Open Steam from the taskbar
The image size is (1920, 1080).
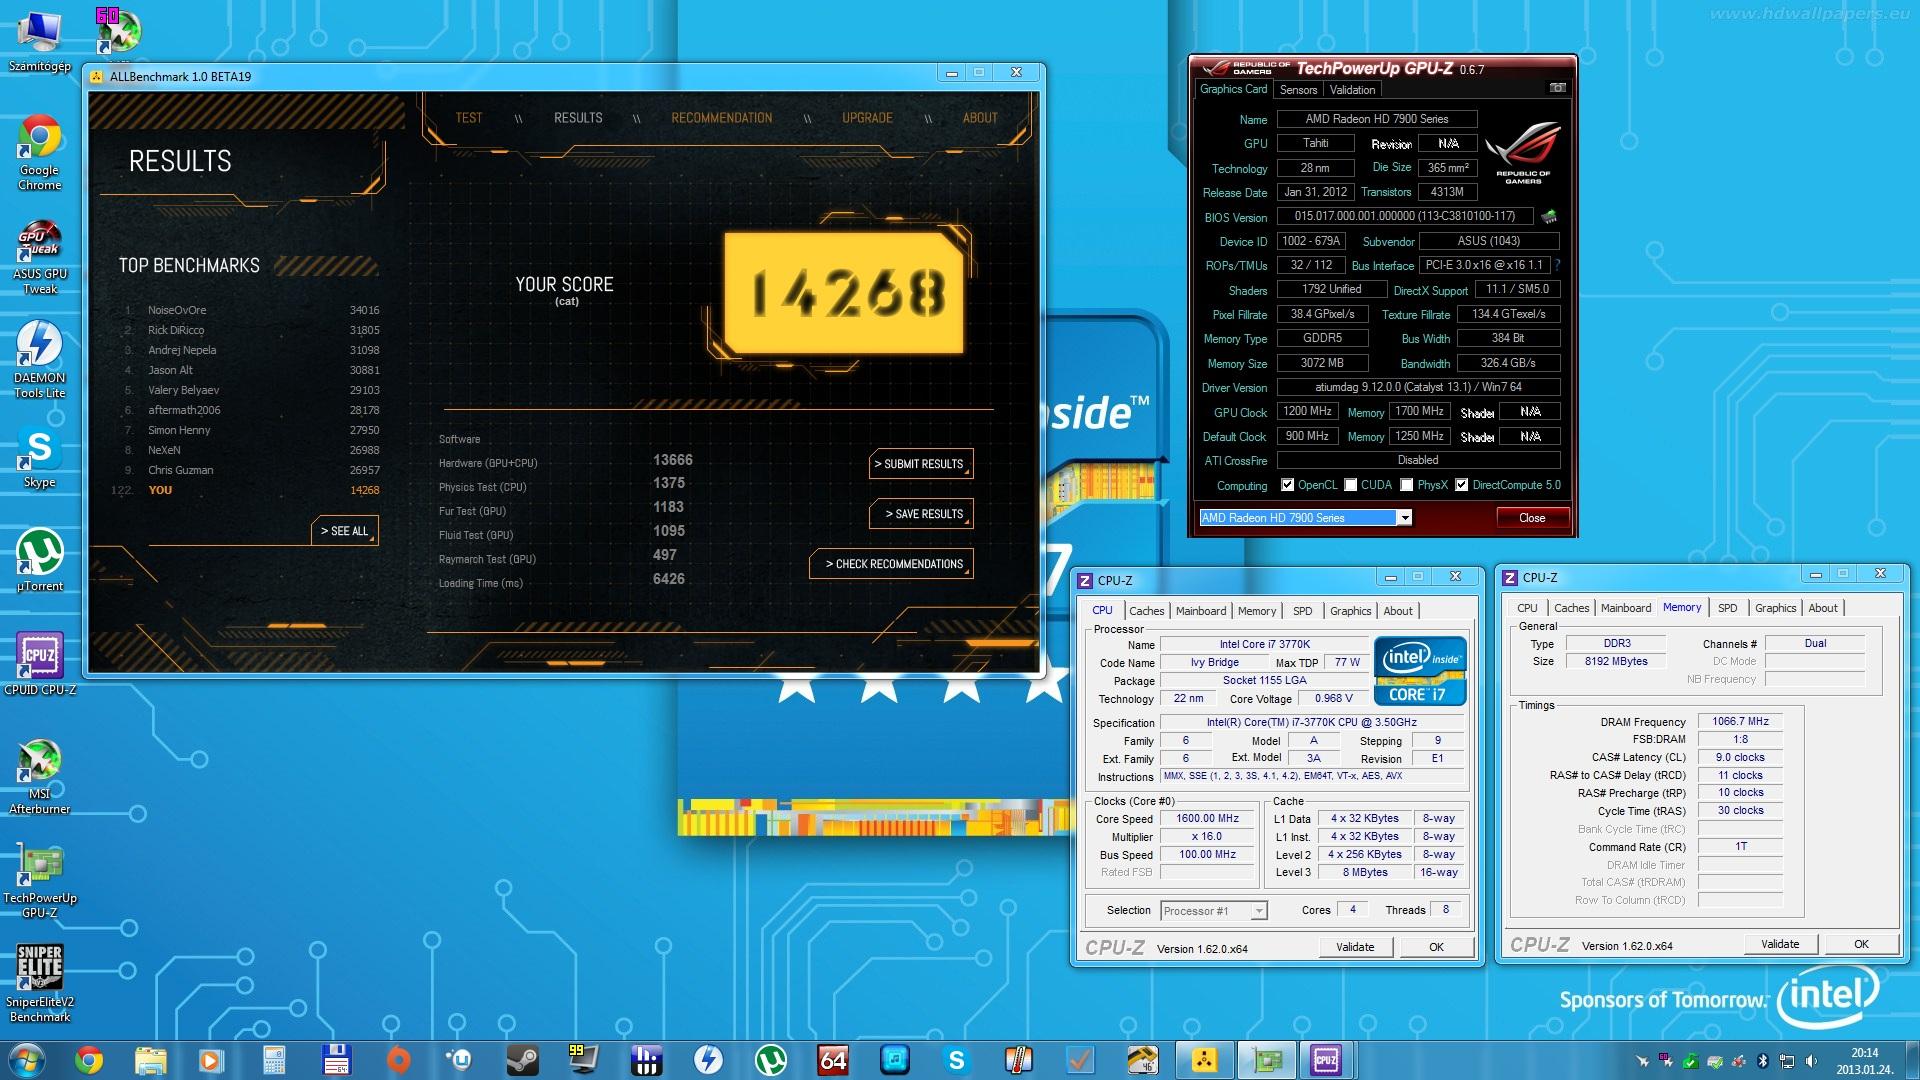click(522, 1059)
